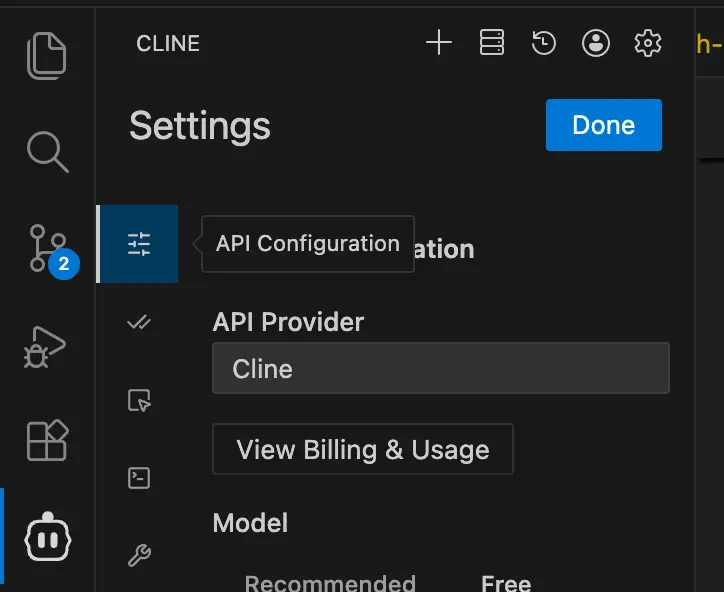The height and width of the screenshot is (592, 724).
Task: Open the browser cursor settings tab
Action: [139, 400]
